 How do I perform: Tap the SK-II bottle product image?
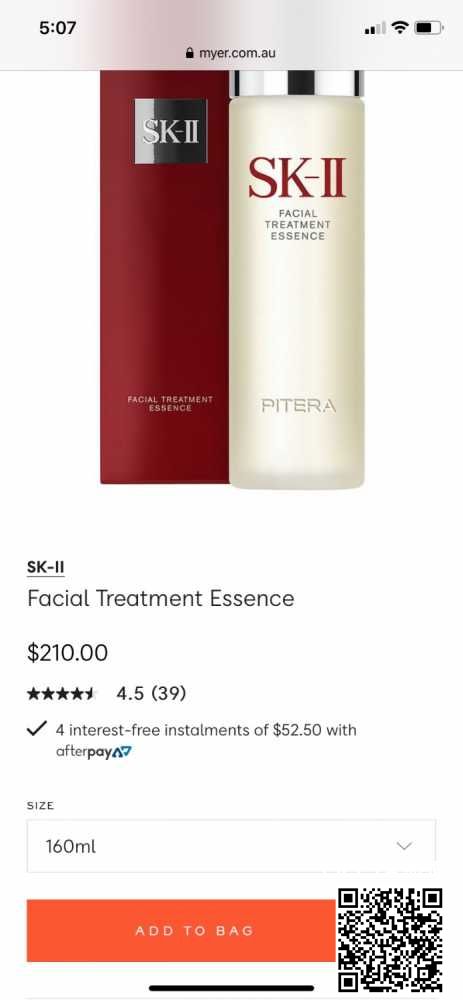(x=297, y=279)
